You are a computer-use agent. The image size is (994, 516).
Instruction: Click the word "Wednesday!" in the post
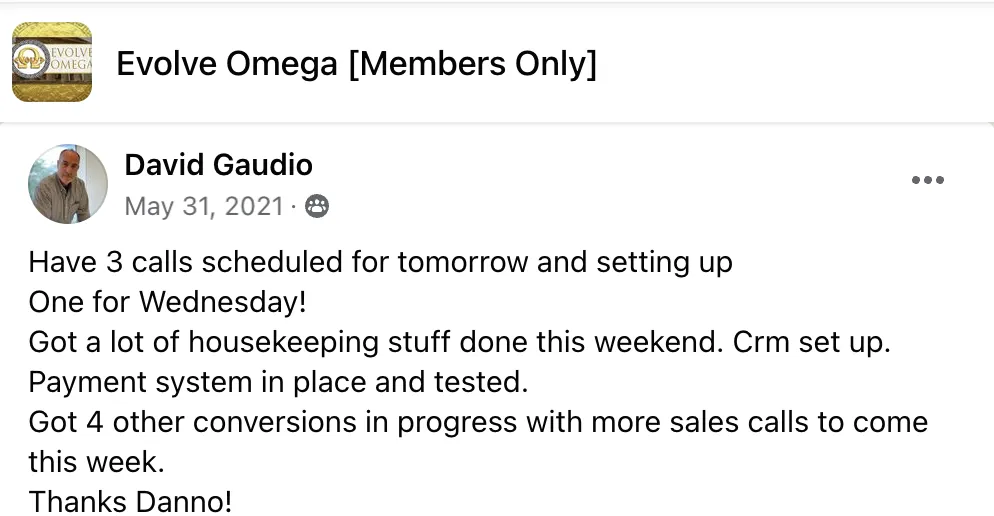[x=223, y=302]
